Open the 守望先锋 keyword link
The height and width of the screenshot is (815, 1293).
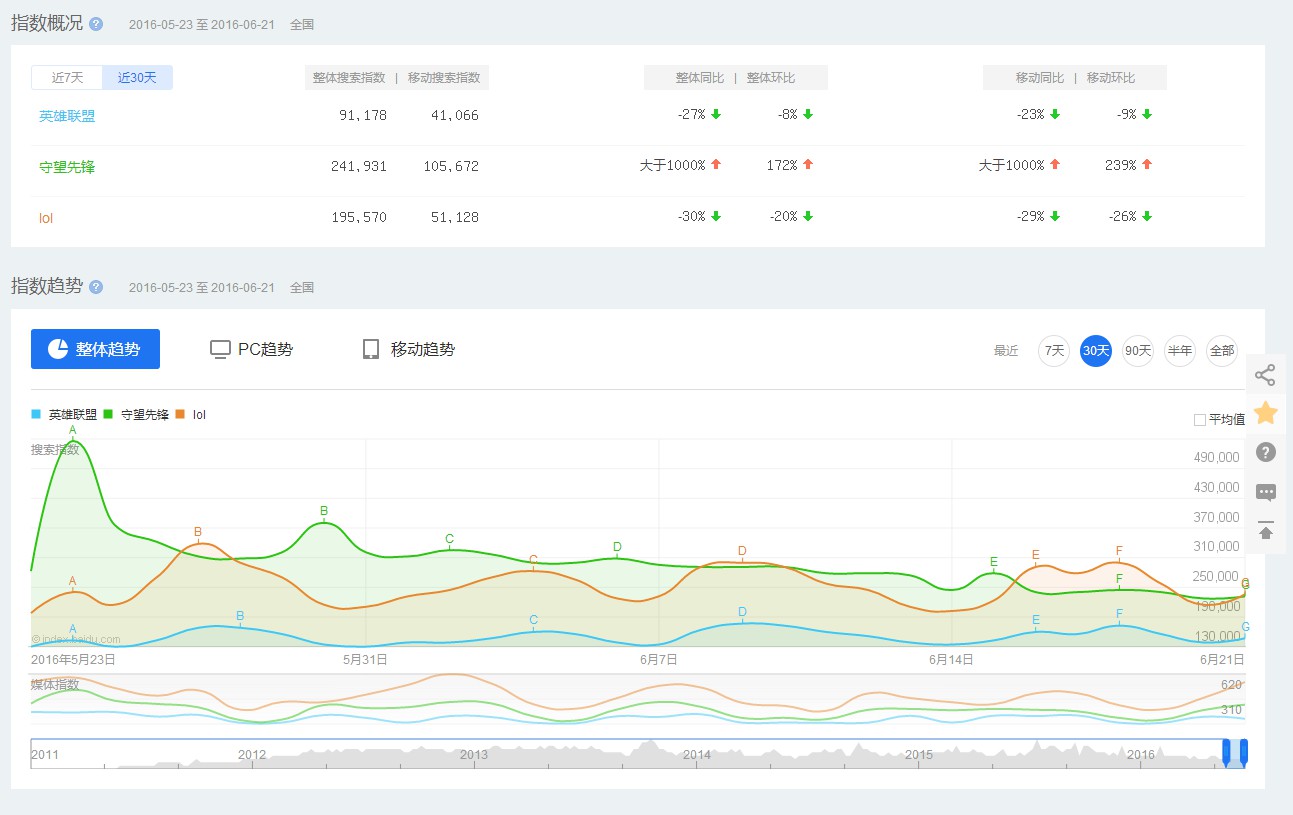click(67, 167)
